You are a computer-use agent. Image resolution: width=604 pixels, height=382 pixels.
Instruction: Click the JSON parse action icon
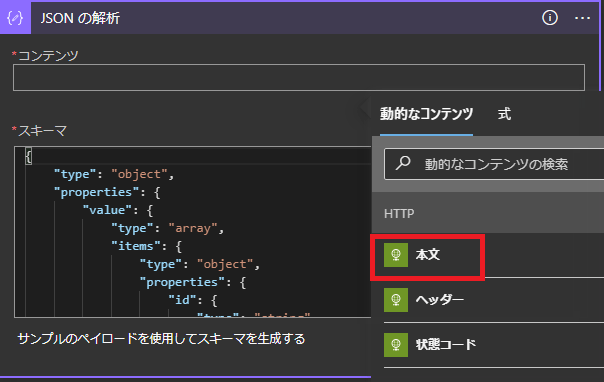tap(15, 18)
